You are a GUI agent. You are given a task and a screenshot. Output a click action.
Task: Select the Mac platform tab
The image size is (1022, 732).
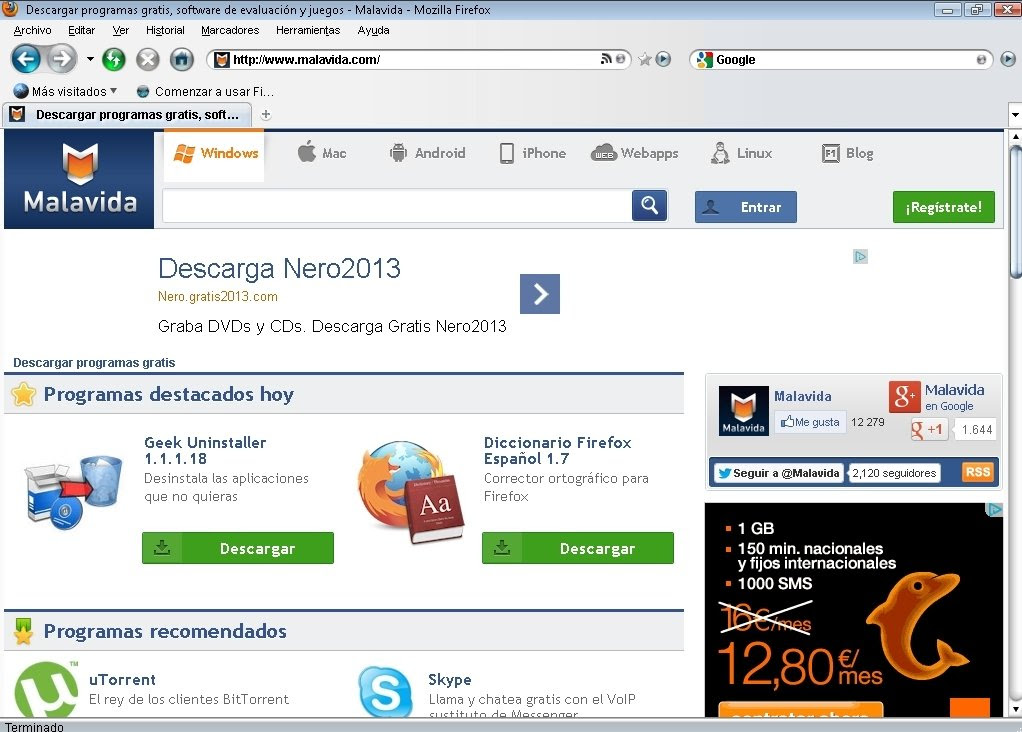click(323, 153)
